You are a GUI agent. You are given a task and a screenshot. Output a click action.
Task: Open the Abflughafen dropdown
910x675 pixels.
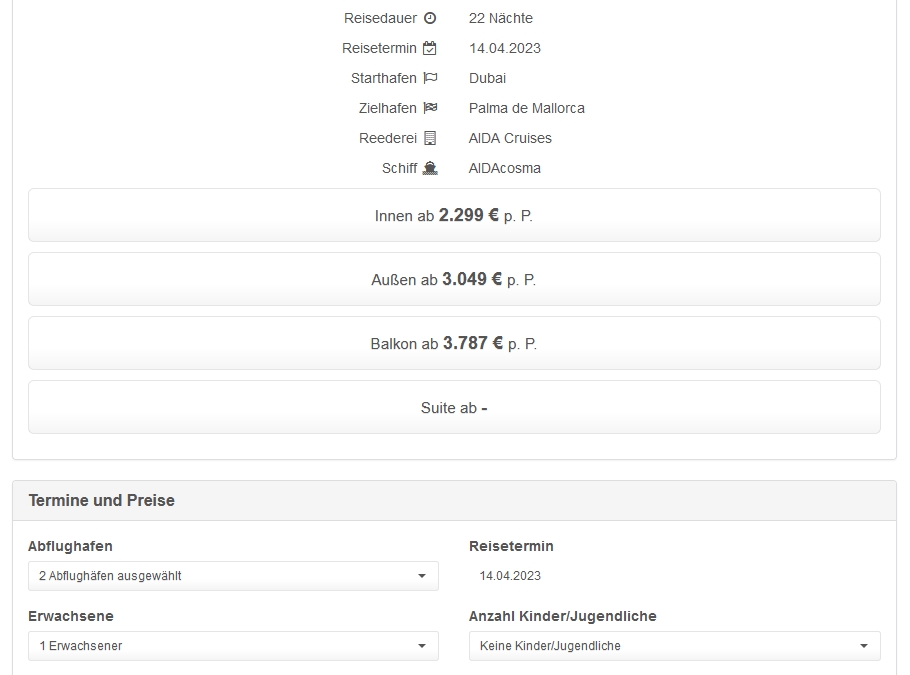pos(233,576)
